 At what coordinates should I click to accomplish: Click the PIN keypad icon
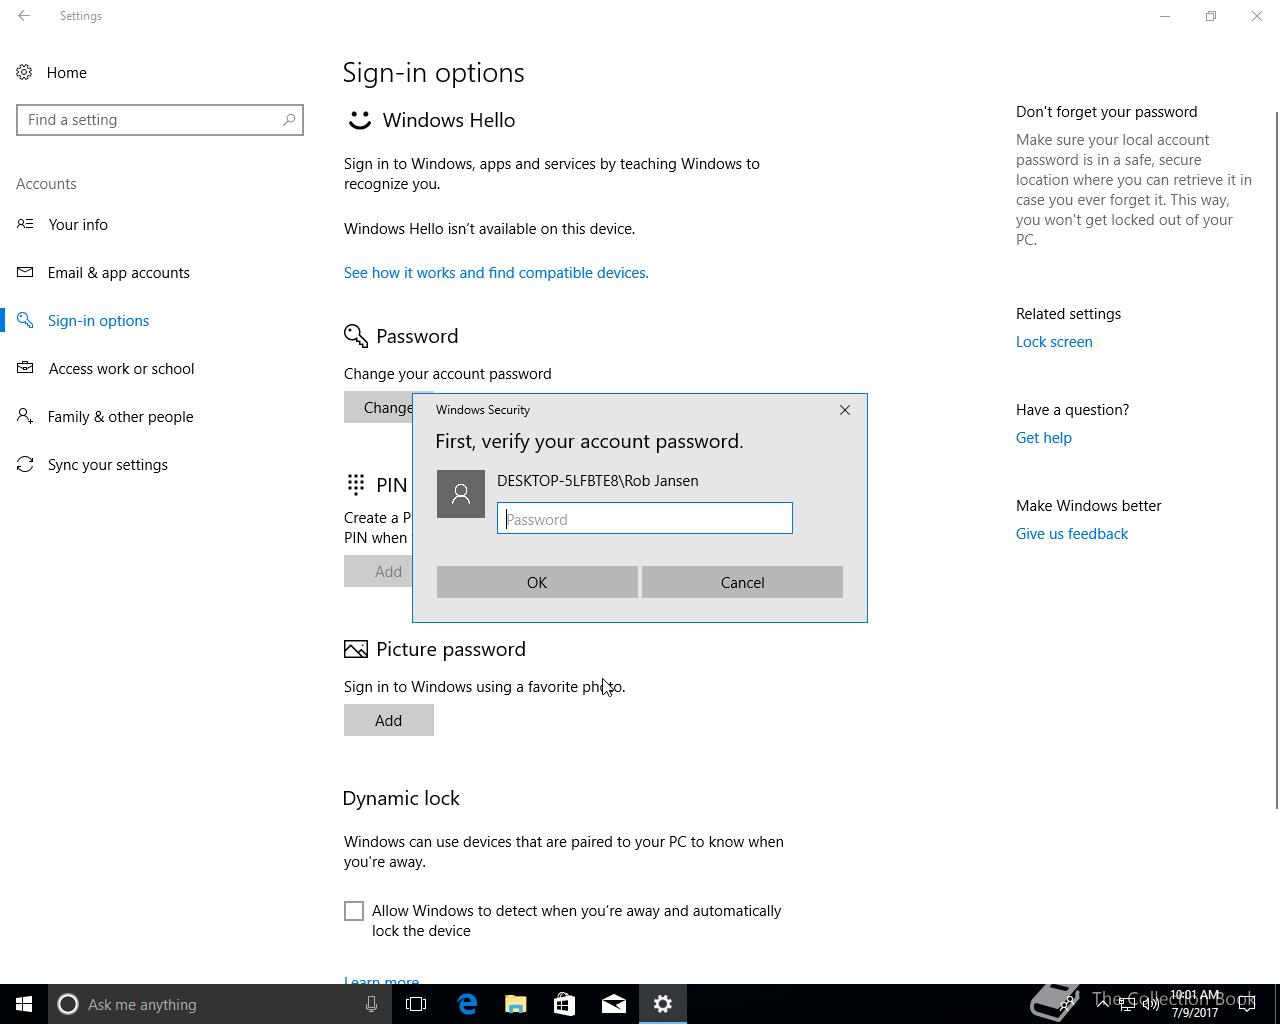pos(356,485)
